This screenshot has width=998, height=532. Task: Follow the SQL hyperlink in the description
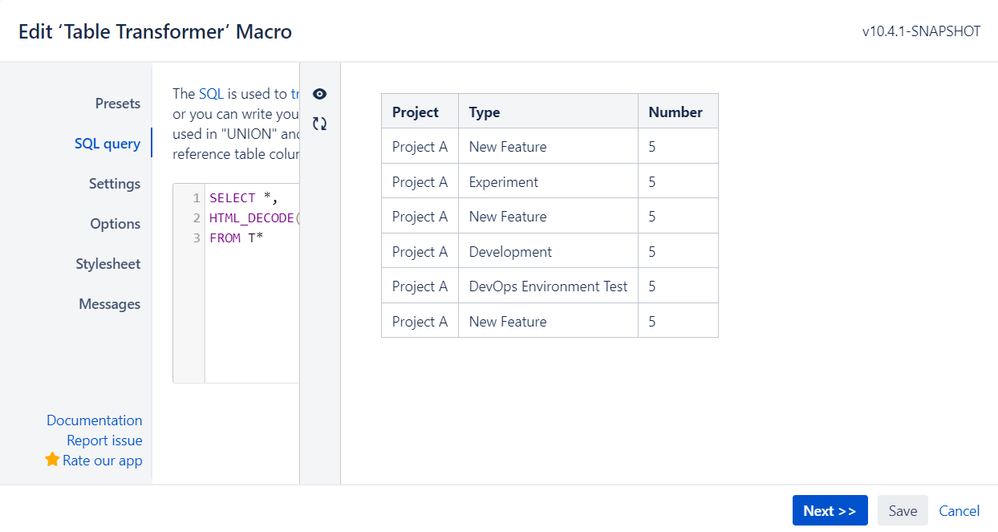pyautogui.click(x=211, y=94)
